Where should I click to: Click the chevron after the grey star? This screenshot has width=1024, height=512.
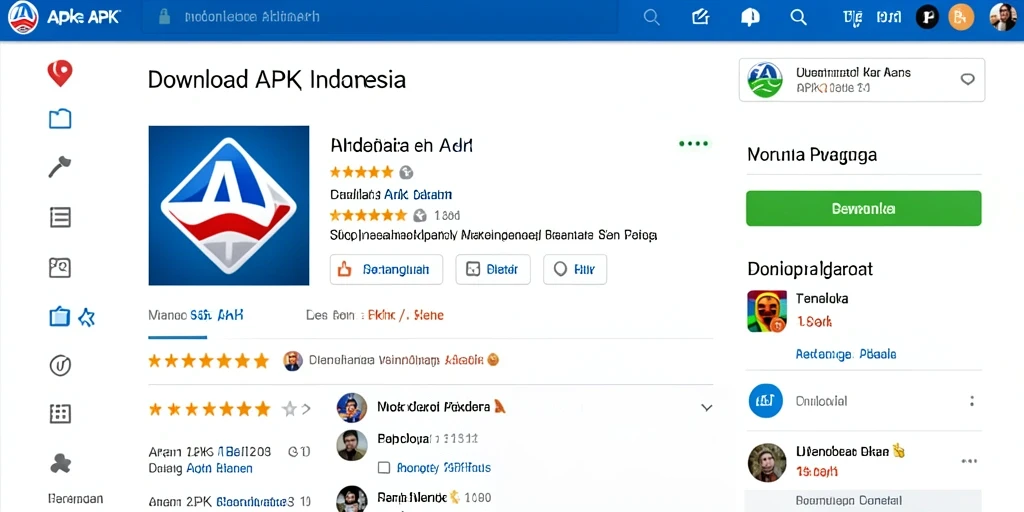coord(306,409)
